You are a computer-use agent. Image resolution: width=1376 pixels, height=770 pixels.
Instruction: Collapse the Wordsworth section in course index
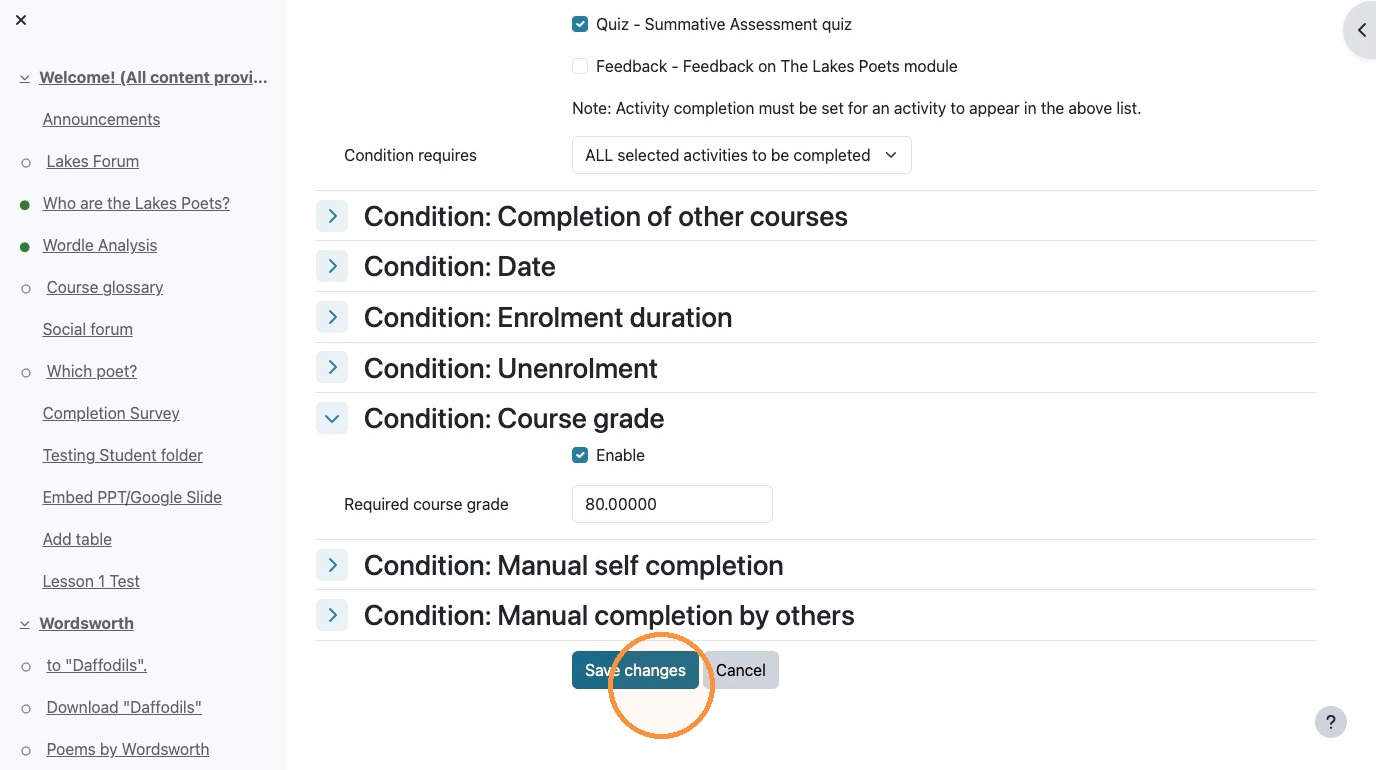coord(24,624)
